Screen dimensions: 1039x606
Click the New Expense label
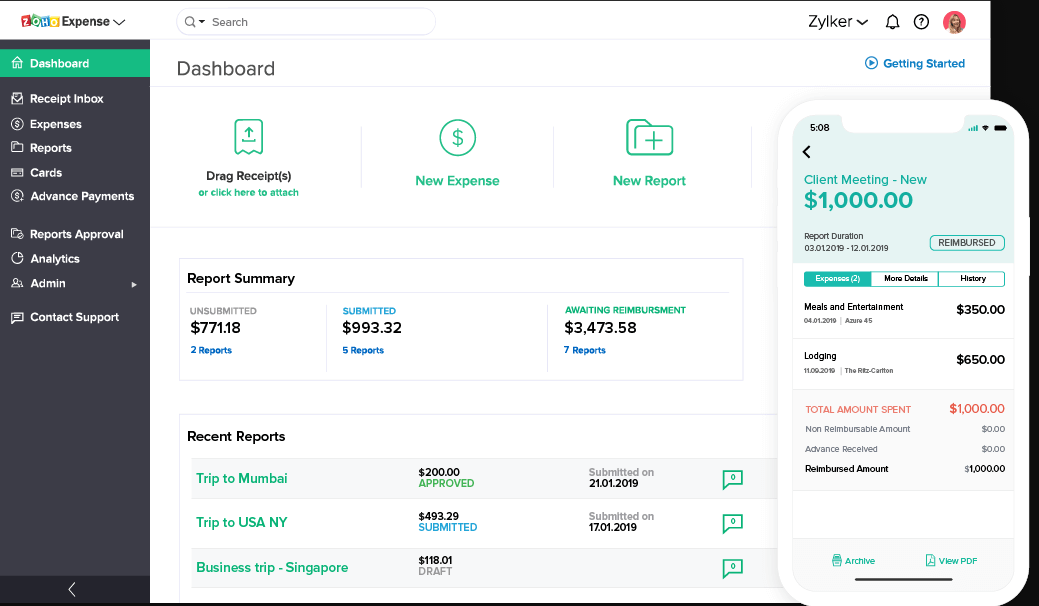click(x=457, y=181)
